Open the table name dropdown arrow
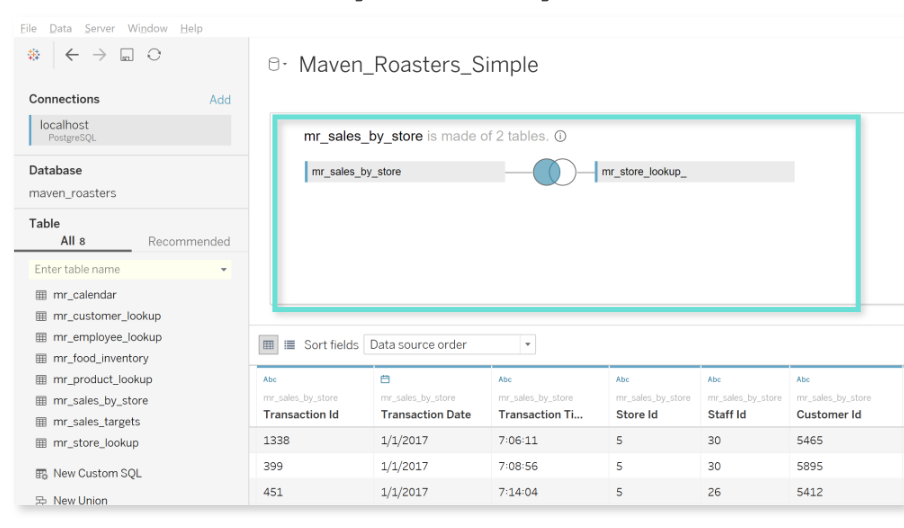This screenshot has height=528, width=904. [x=224, y=270]
